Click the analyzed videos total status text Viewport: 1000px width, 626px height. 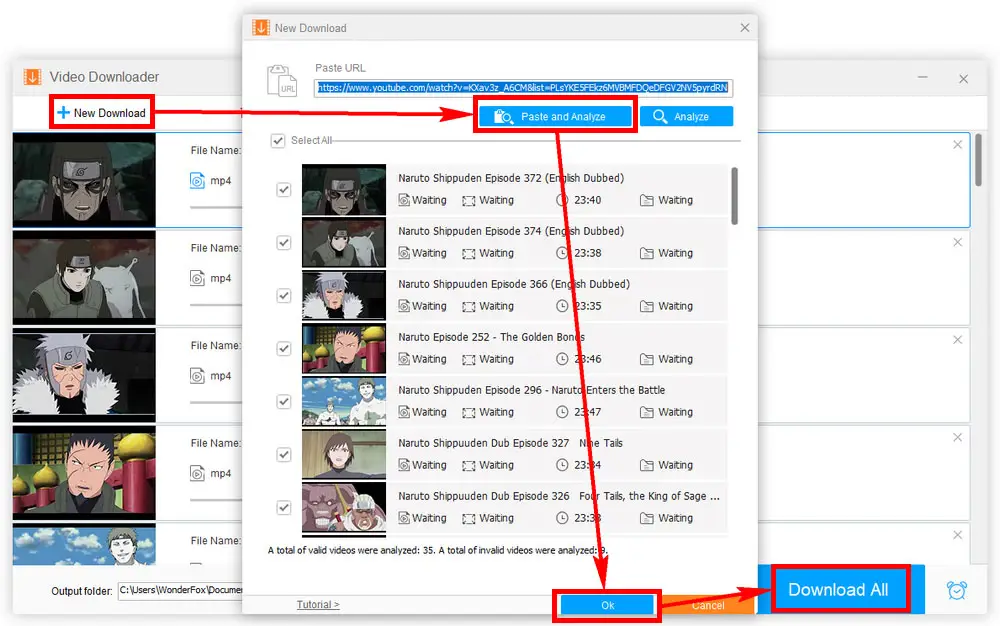point(438,550)
